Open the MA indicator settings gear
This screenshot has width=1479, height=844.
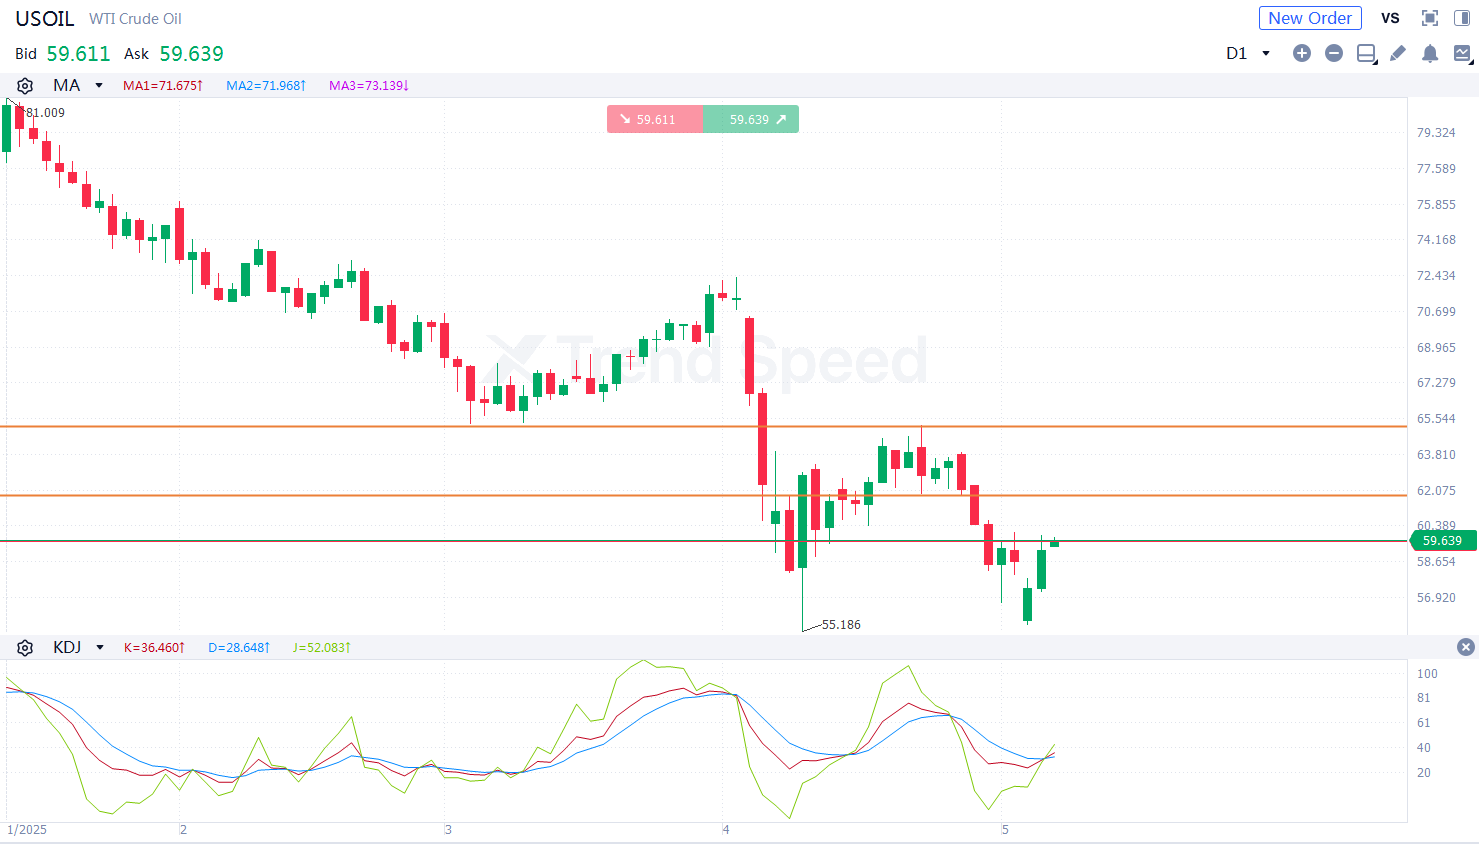click(25, 85)
